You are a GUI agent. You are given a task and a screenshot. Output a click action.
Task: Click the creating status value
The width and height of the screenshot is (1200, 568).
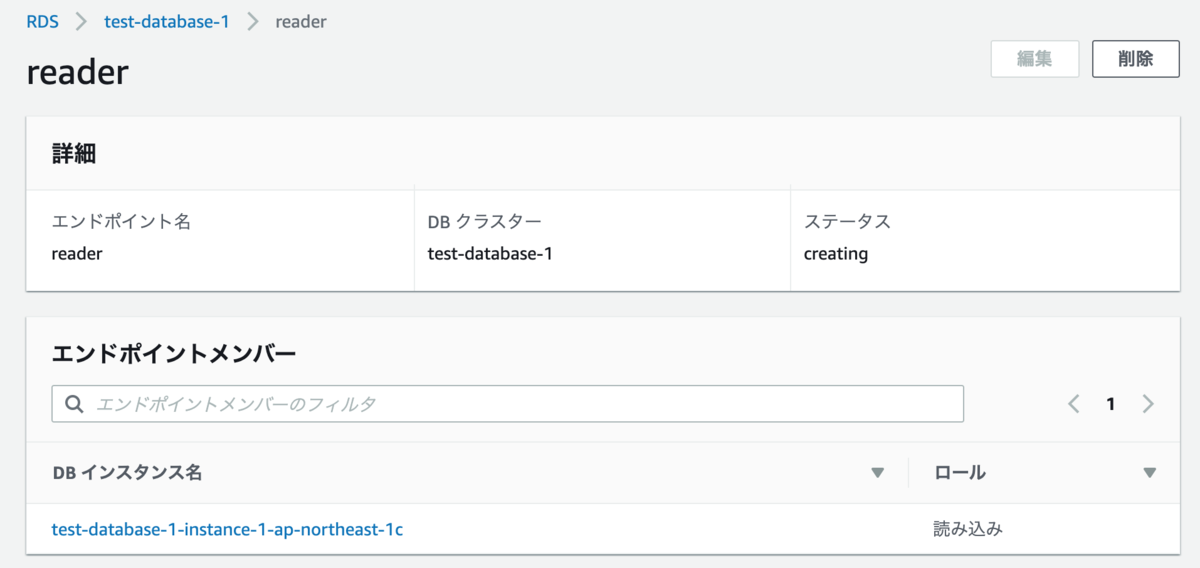[835, 254]
